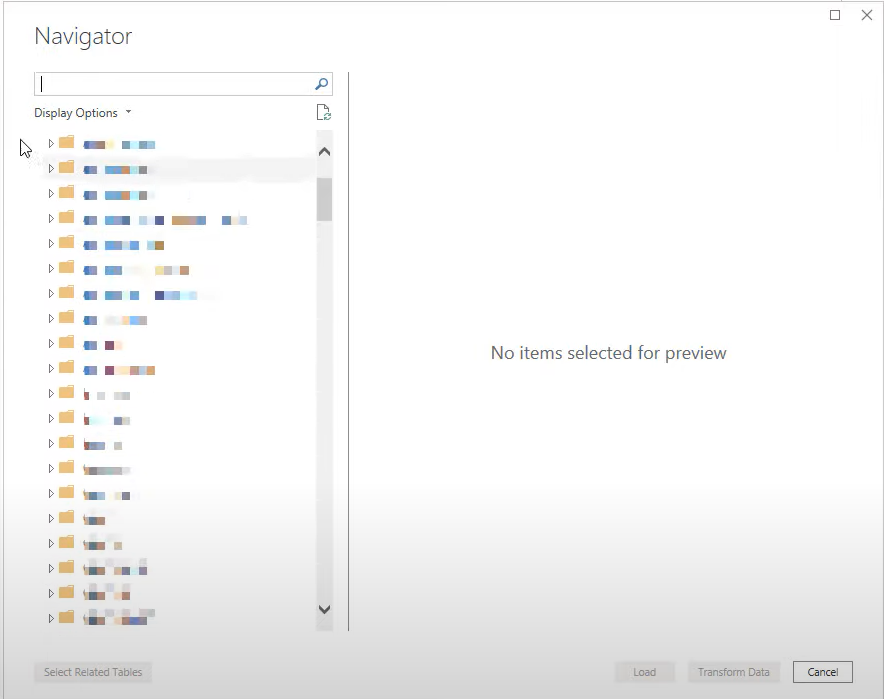This screenshot has height=699, width=884.
Task: Expand the second folder from the top
Action: coord(51,169)
